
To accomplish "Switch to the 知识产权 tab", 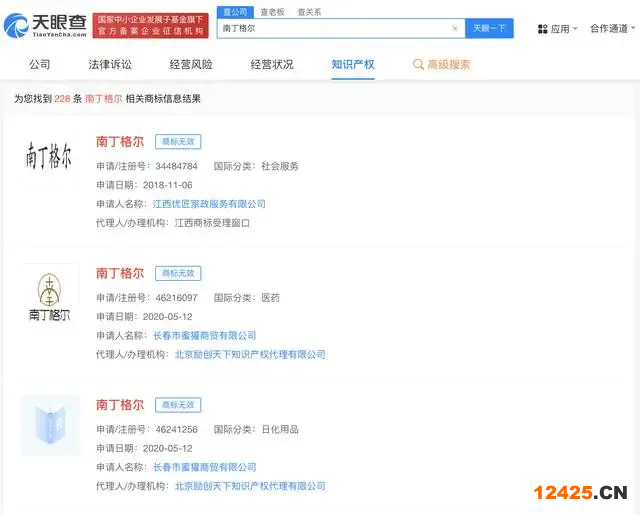I will tap(353, 64).
